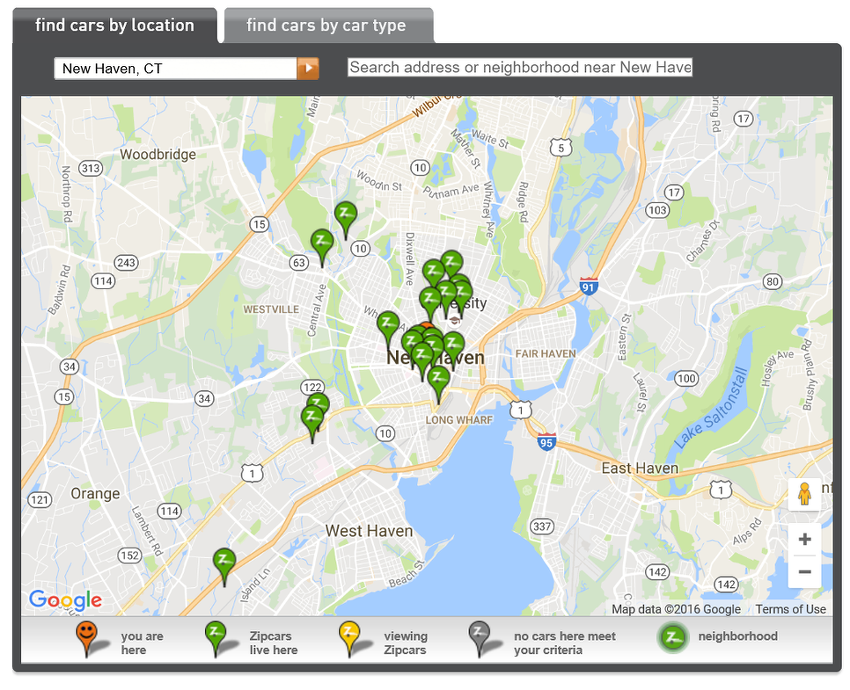Select the Zipcar pin just above Route 63
The image size is (850, 690).
pos(322,243)
